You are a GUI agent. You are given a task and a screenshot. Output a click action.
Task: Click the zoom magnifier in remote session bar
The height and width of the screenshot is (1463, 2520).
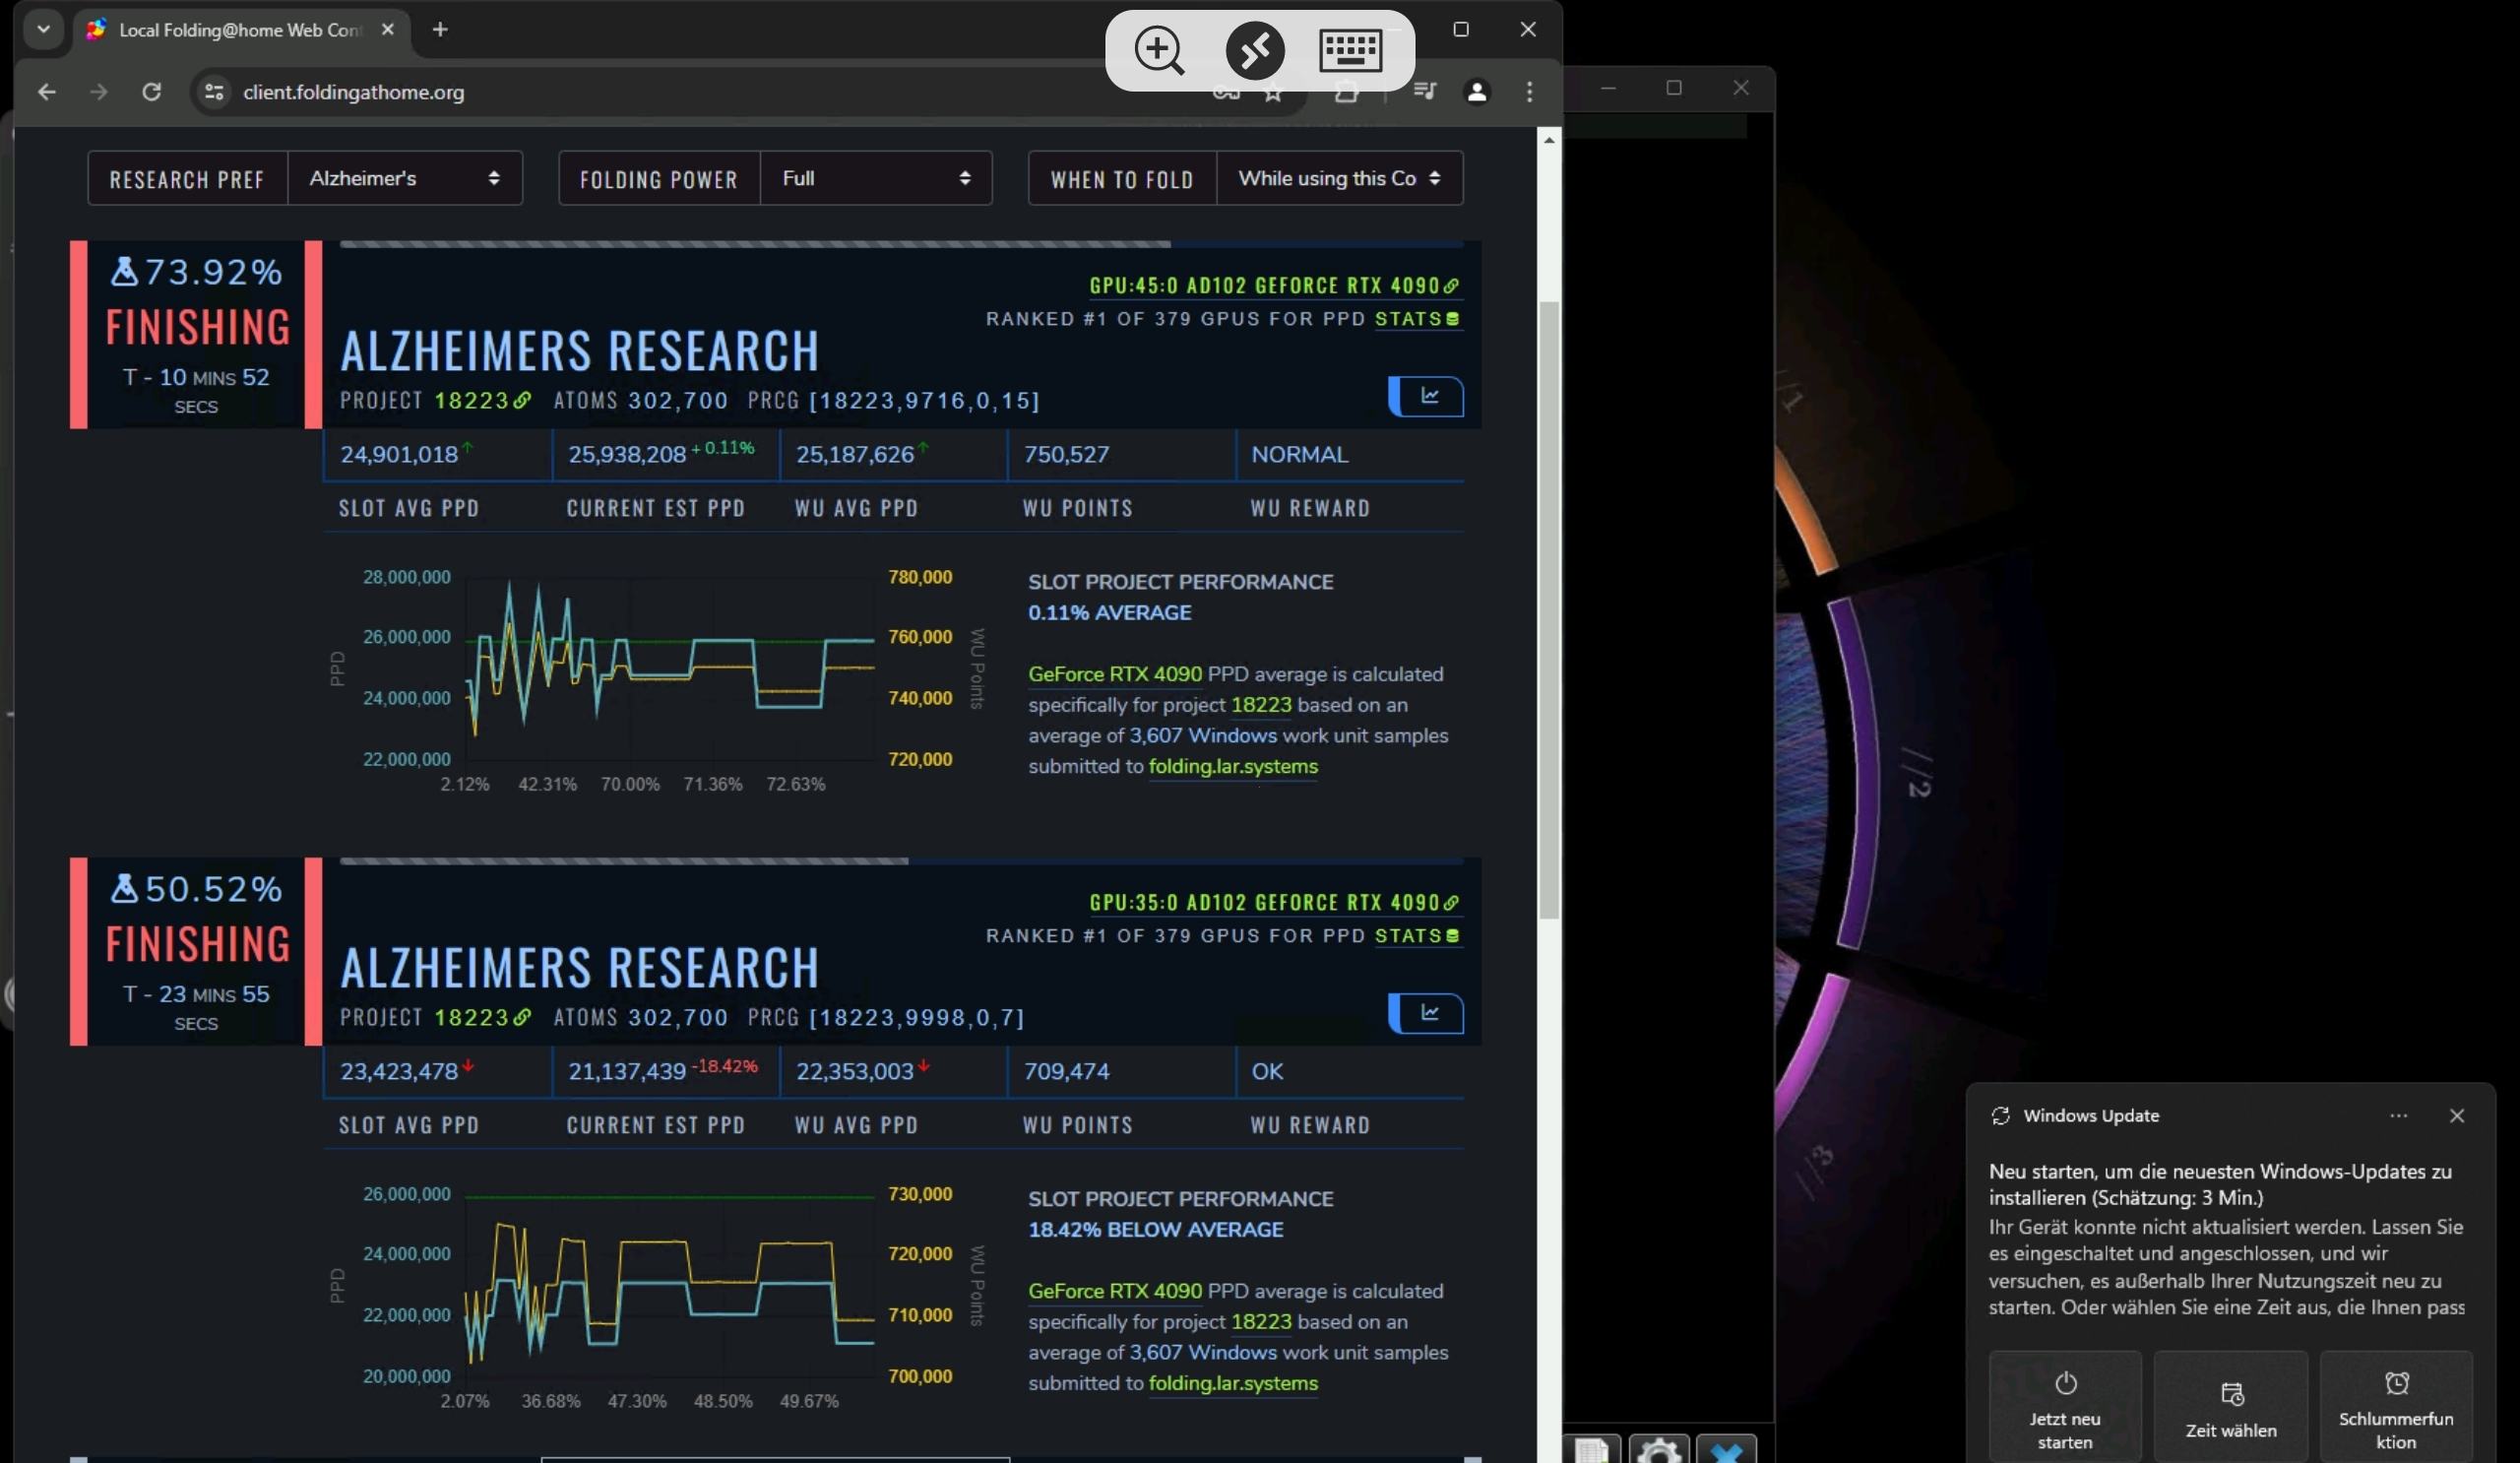tap(1159, 50)
